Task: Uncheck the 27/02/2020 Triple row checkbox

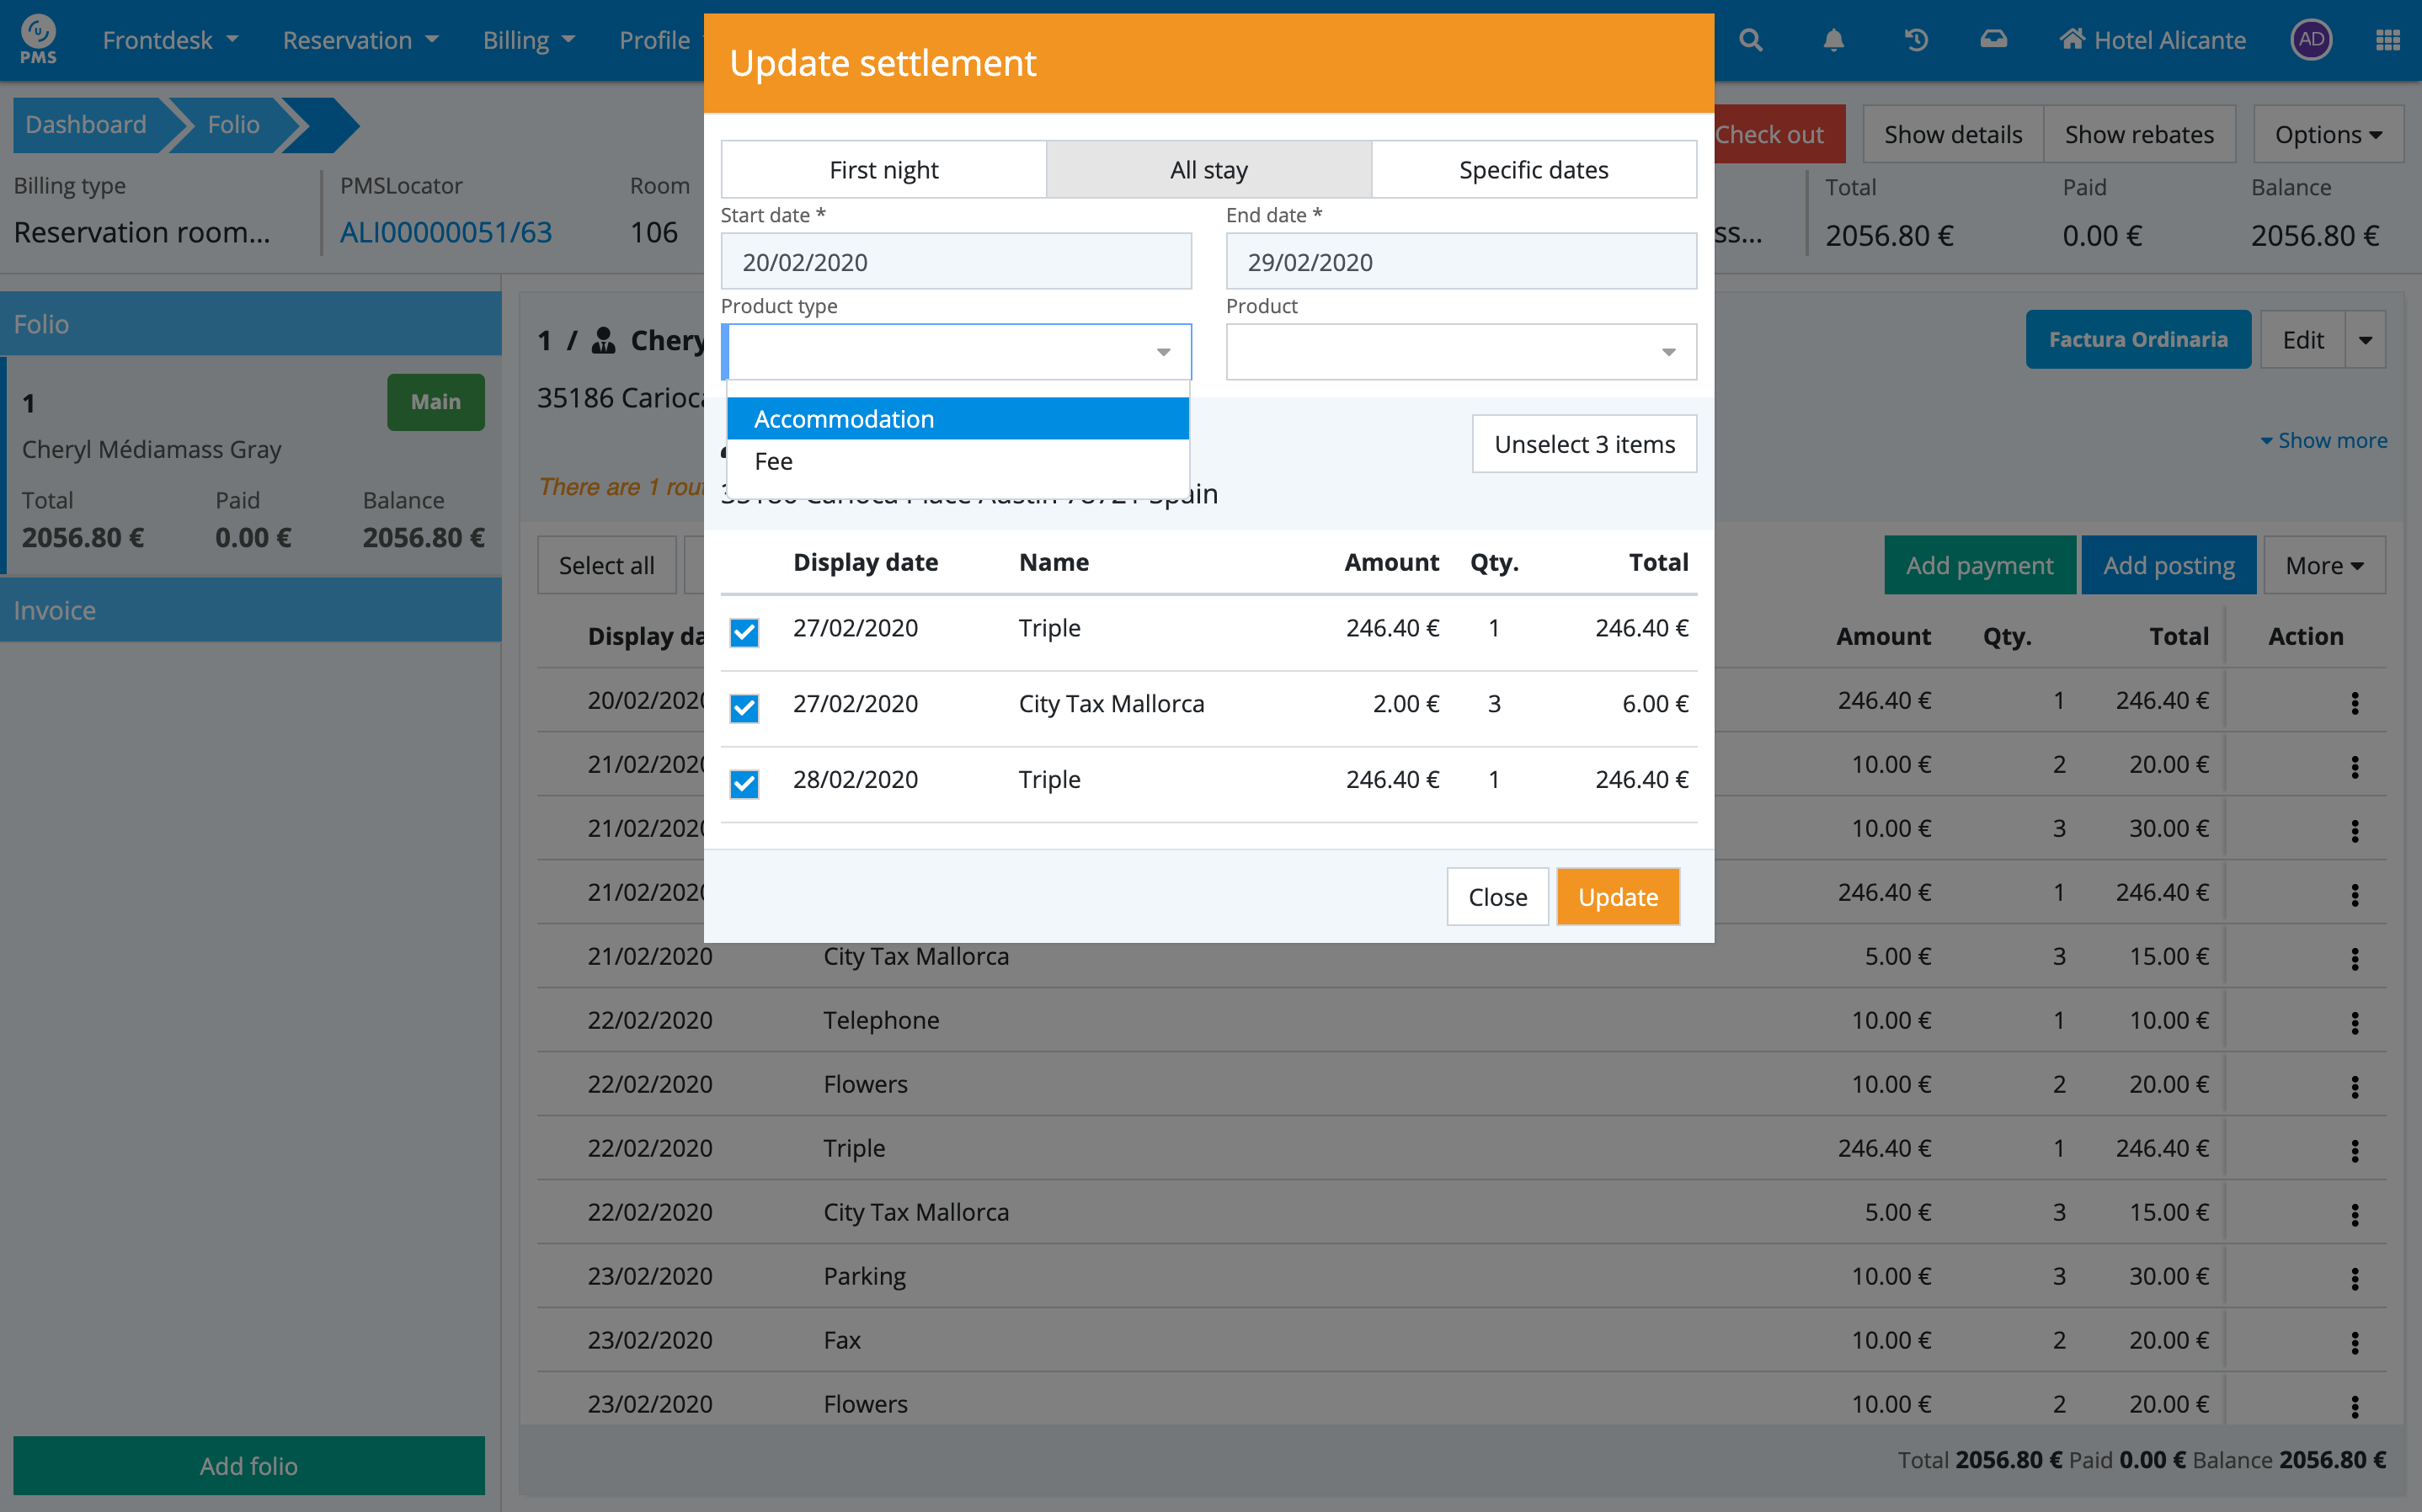Action: pyautogui.click(x=744, y=632)
